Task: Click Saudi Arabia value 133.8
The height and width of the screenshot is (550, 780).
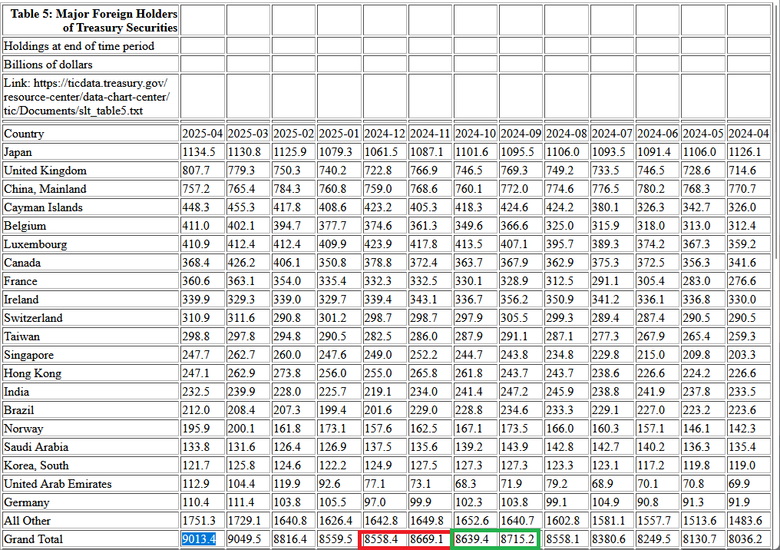Action: [x=196, y=447]
